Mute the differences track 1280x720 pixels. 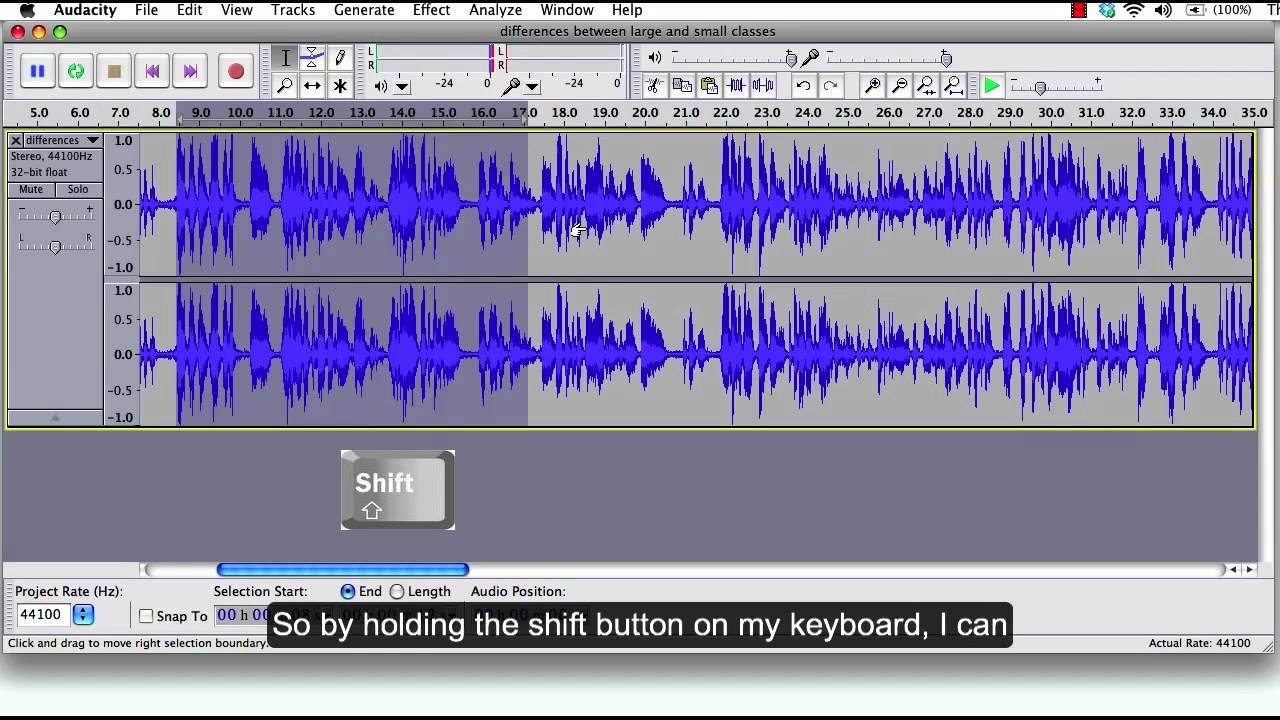click(31, 189)
